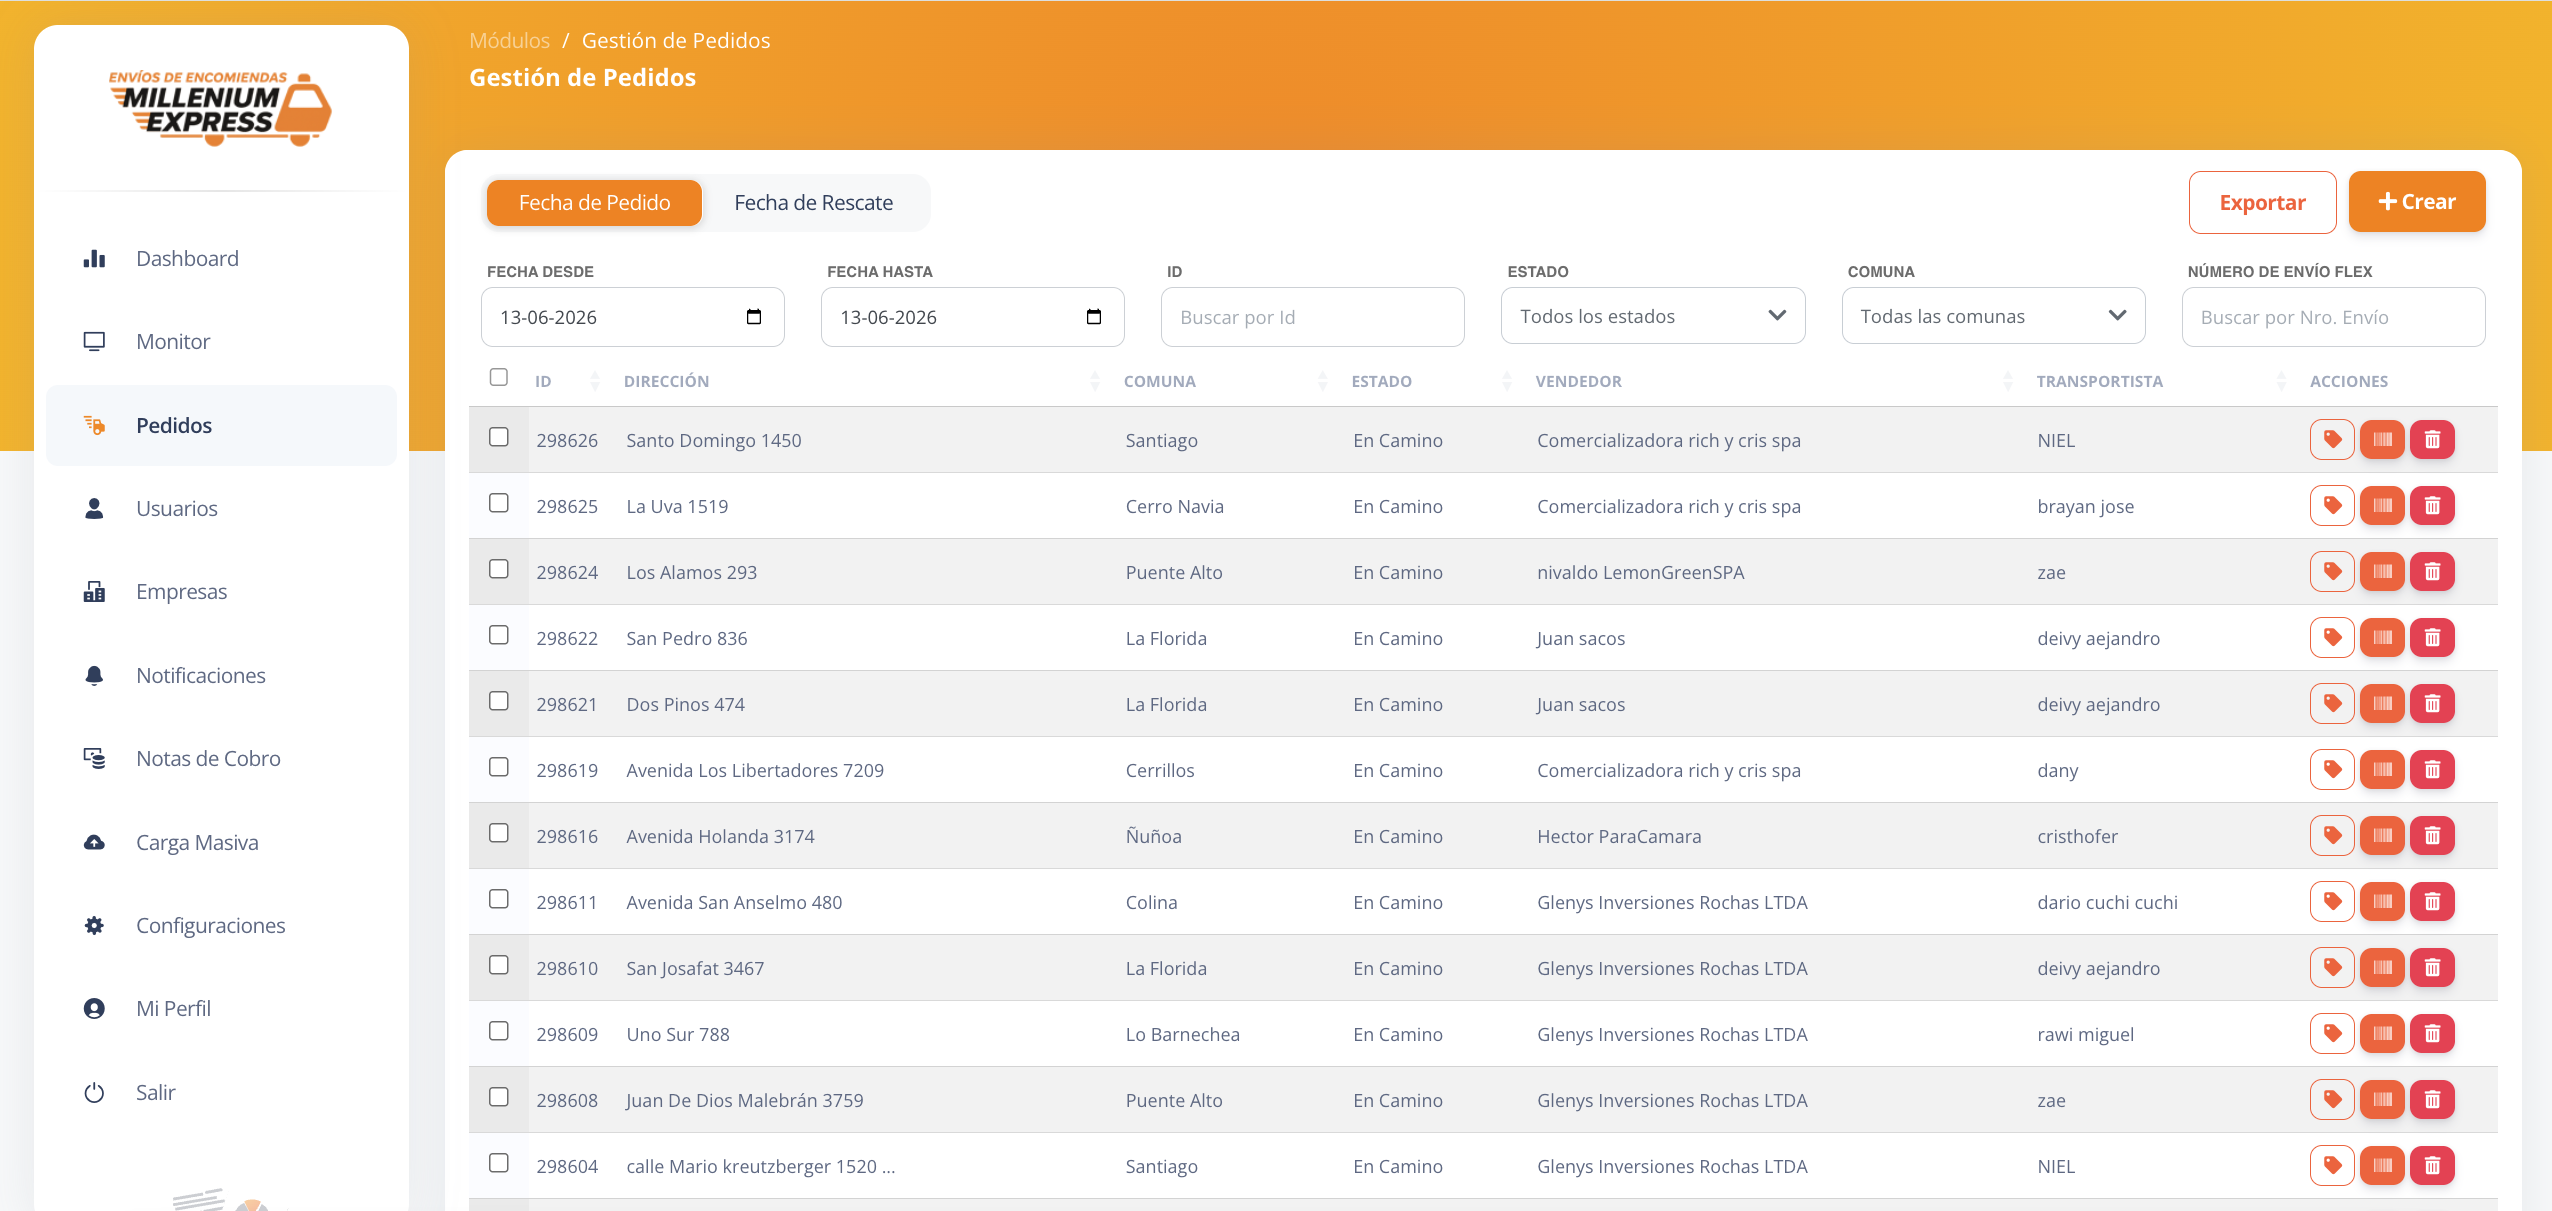Click the tag icon for order 298611

pyautogui.click(x=2332, y=902)
